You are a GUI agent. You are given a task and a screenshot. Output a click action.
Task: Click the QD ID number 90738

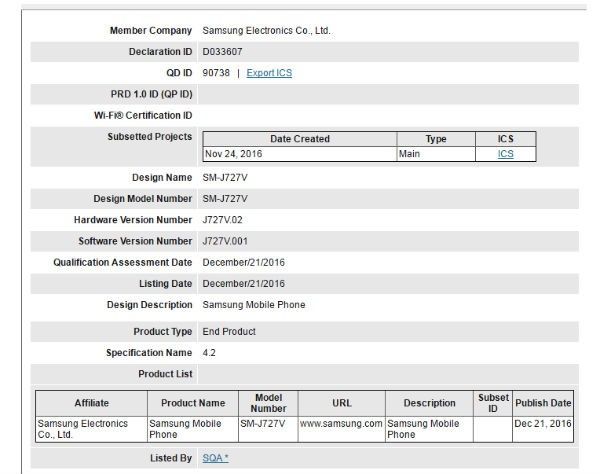216,73
